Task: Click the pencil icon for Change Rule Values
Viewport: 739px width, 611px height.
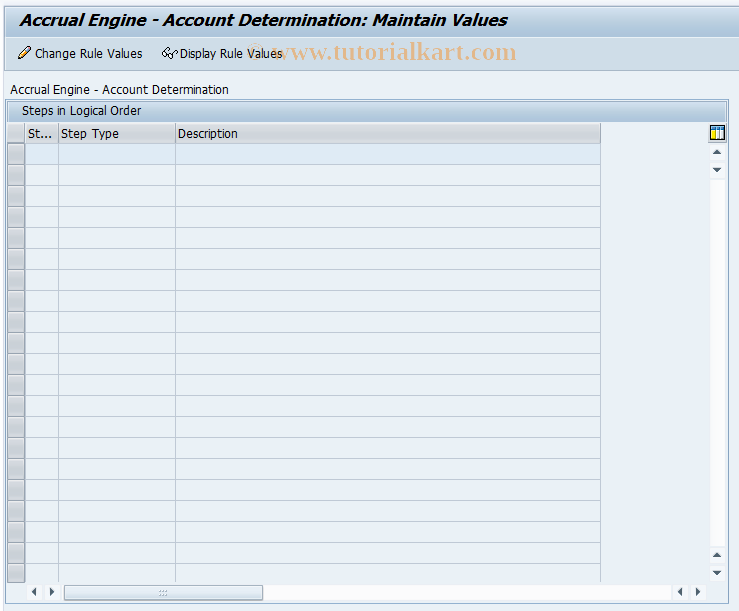Action: 24,53
